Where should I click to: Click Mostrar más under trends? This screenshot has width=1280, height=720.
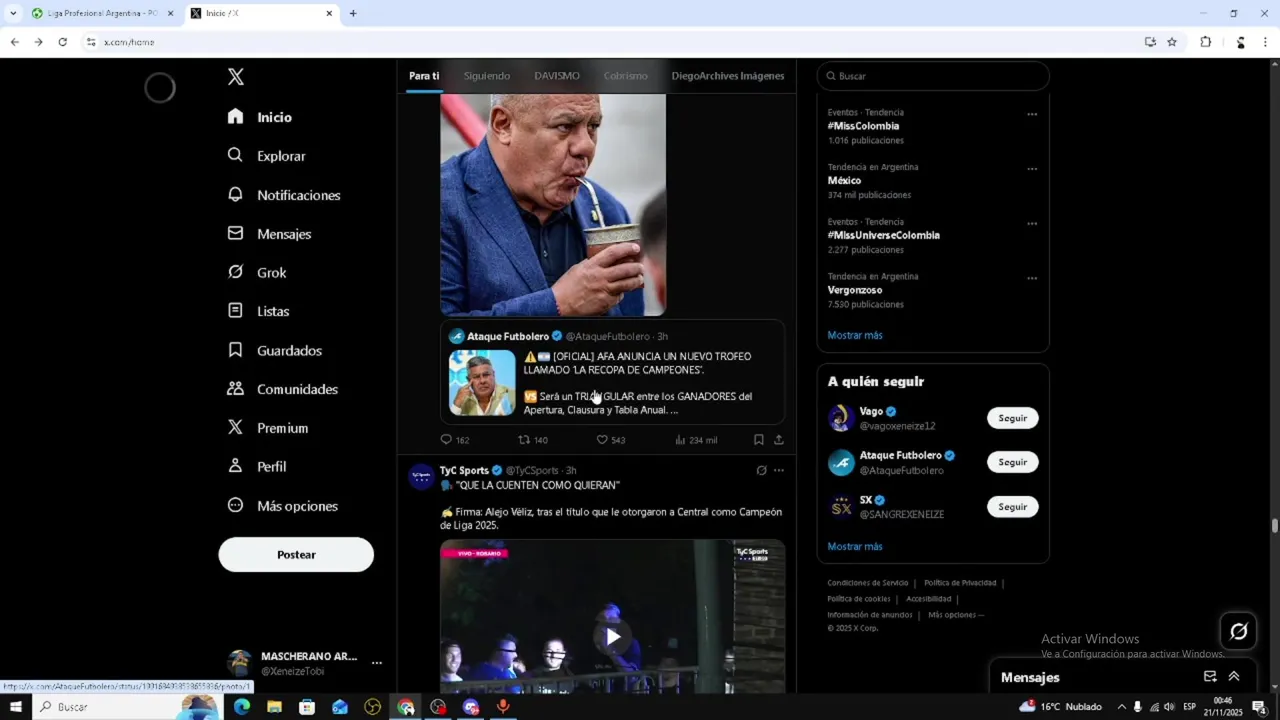point(855,335)
